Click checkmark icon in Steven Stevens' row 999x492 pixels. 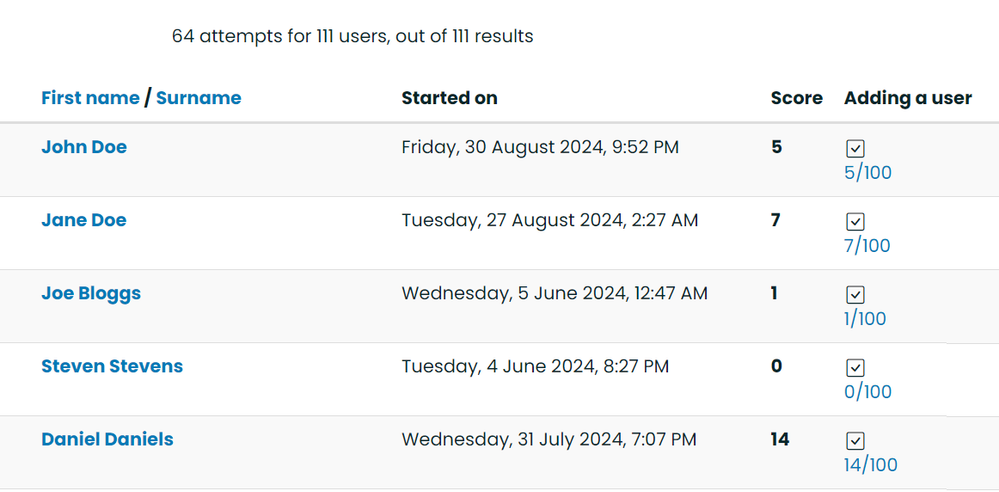point(855,367)
